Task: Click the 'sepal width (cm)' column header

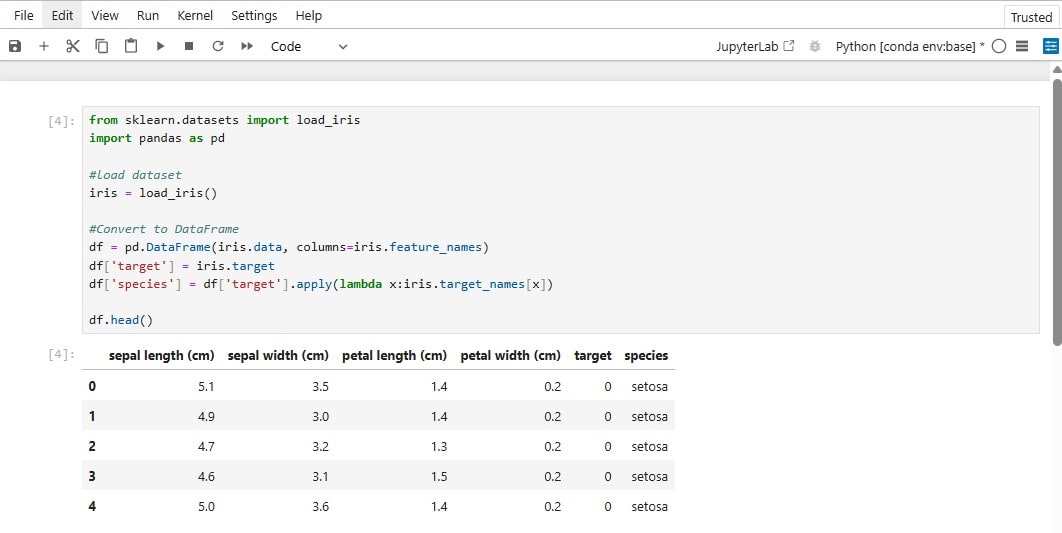Action: [x=278, y=356]
